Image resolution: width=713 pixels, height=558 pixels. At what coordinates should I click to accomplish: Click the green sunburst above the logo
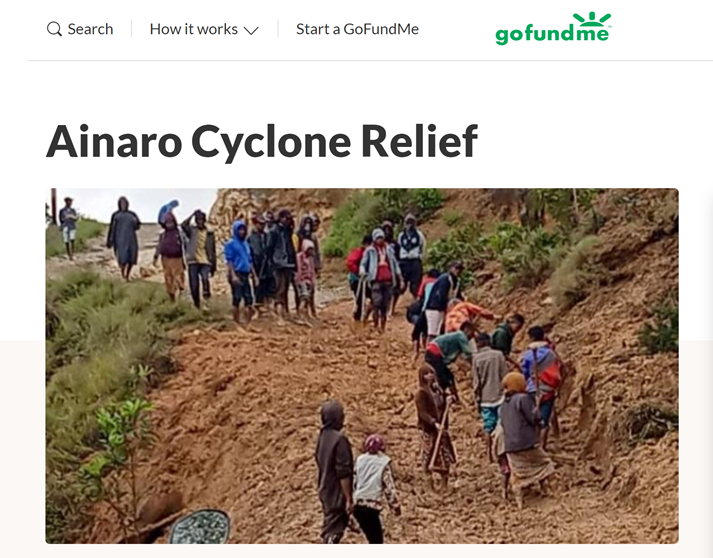[x=592, y=19]
